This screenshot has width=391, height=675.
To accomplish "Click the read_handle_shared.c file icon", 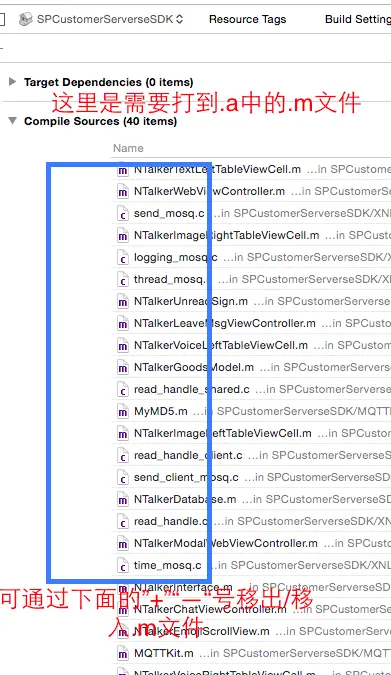I will pyautogui.click(x=123, y=390).
